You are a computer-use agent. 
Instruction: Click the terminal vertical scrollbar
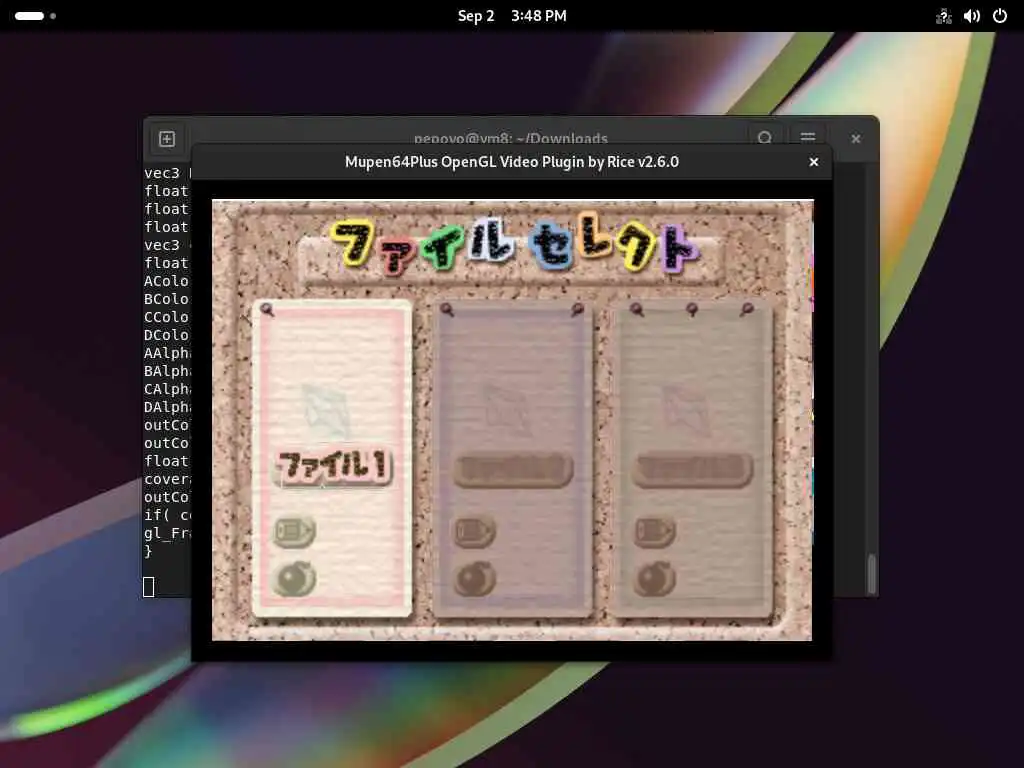pos(871,573)
